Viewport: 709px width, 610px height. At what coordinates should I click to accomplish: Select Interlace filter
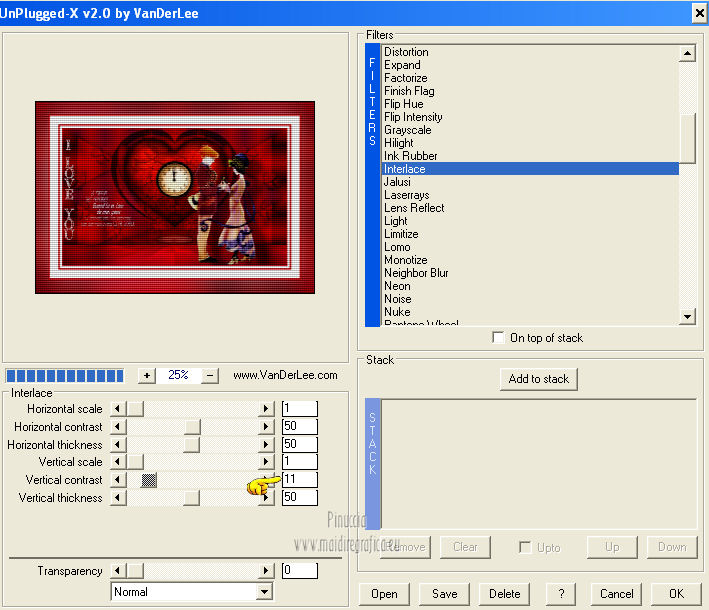tap(530, 169)
